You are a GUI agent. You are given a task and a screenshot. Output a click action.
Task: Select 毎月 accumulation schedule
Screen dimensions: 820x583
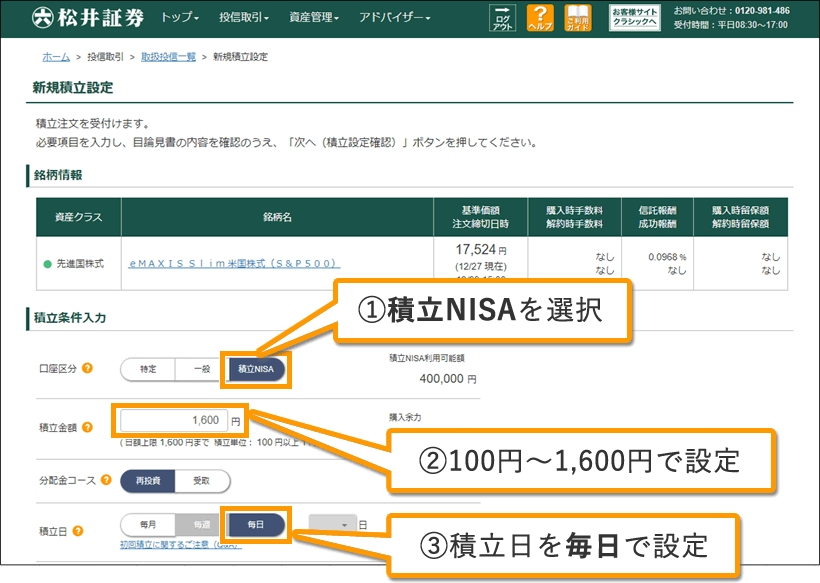pyautogui.click(x=148, y=524)
